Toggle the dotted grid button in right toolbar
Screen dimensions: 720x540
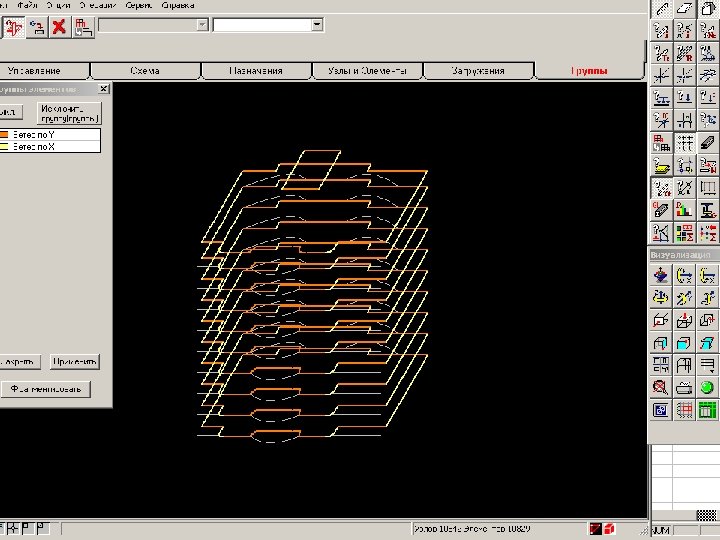point(684,143)
